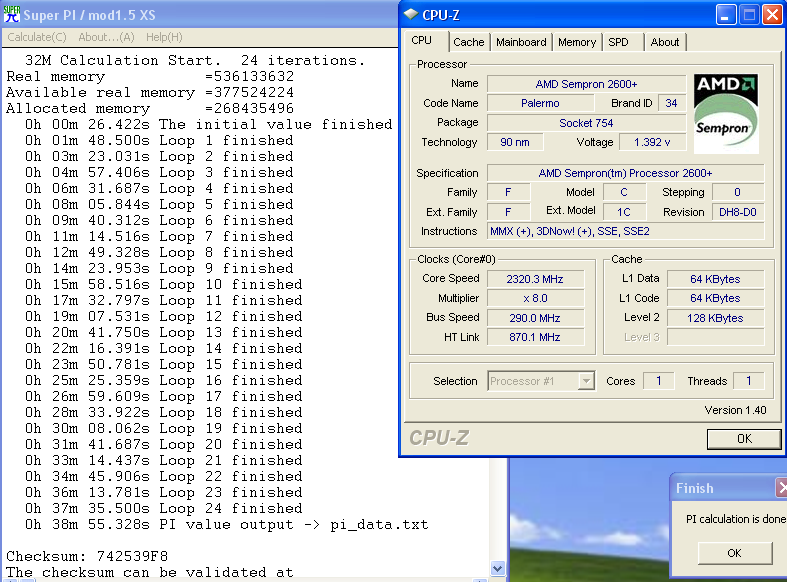Close the CPU-Z window

(x=772, y=15)
